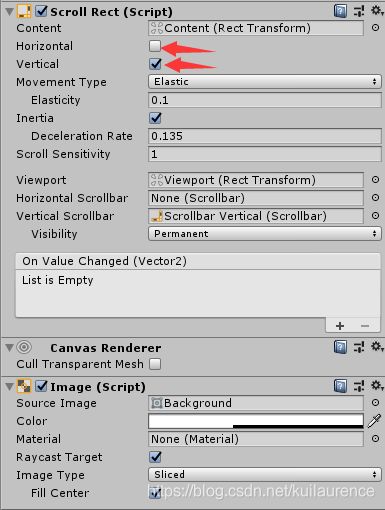The width and height of the screenshot is (385, 510).
Task: Open Scroll Rect preset settings icon
Action: 359,11
